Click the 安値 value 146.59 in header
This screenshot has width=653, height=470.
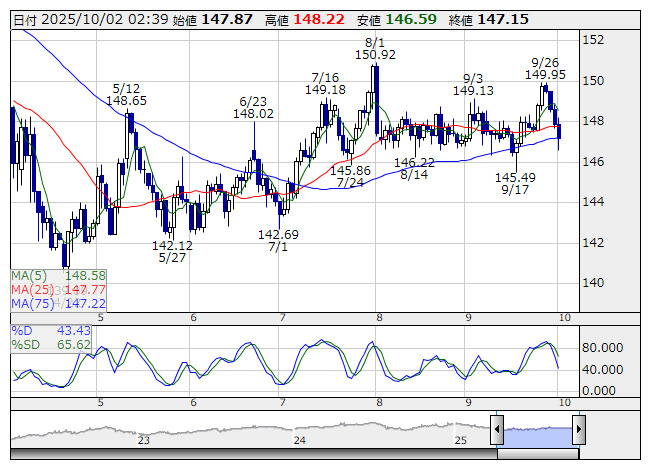412,19
